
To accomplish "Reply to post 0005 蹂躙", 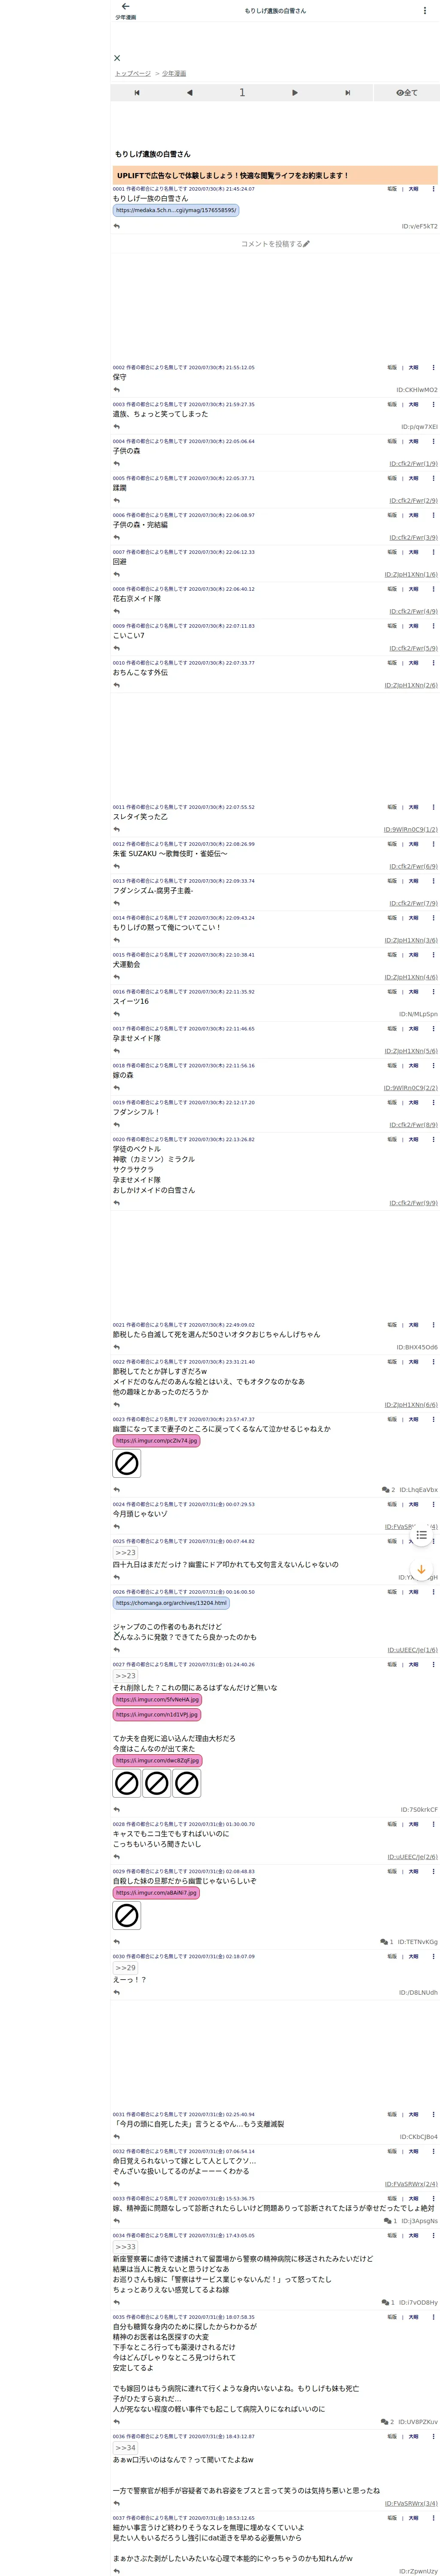I will point(117,501).
